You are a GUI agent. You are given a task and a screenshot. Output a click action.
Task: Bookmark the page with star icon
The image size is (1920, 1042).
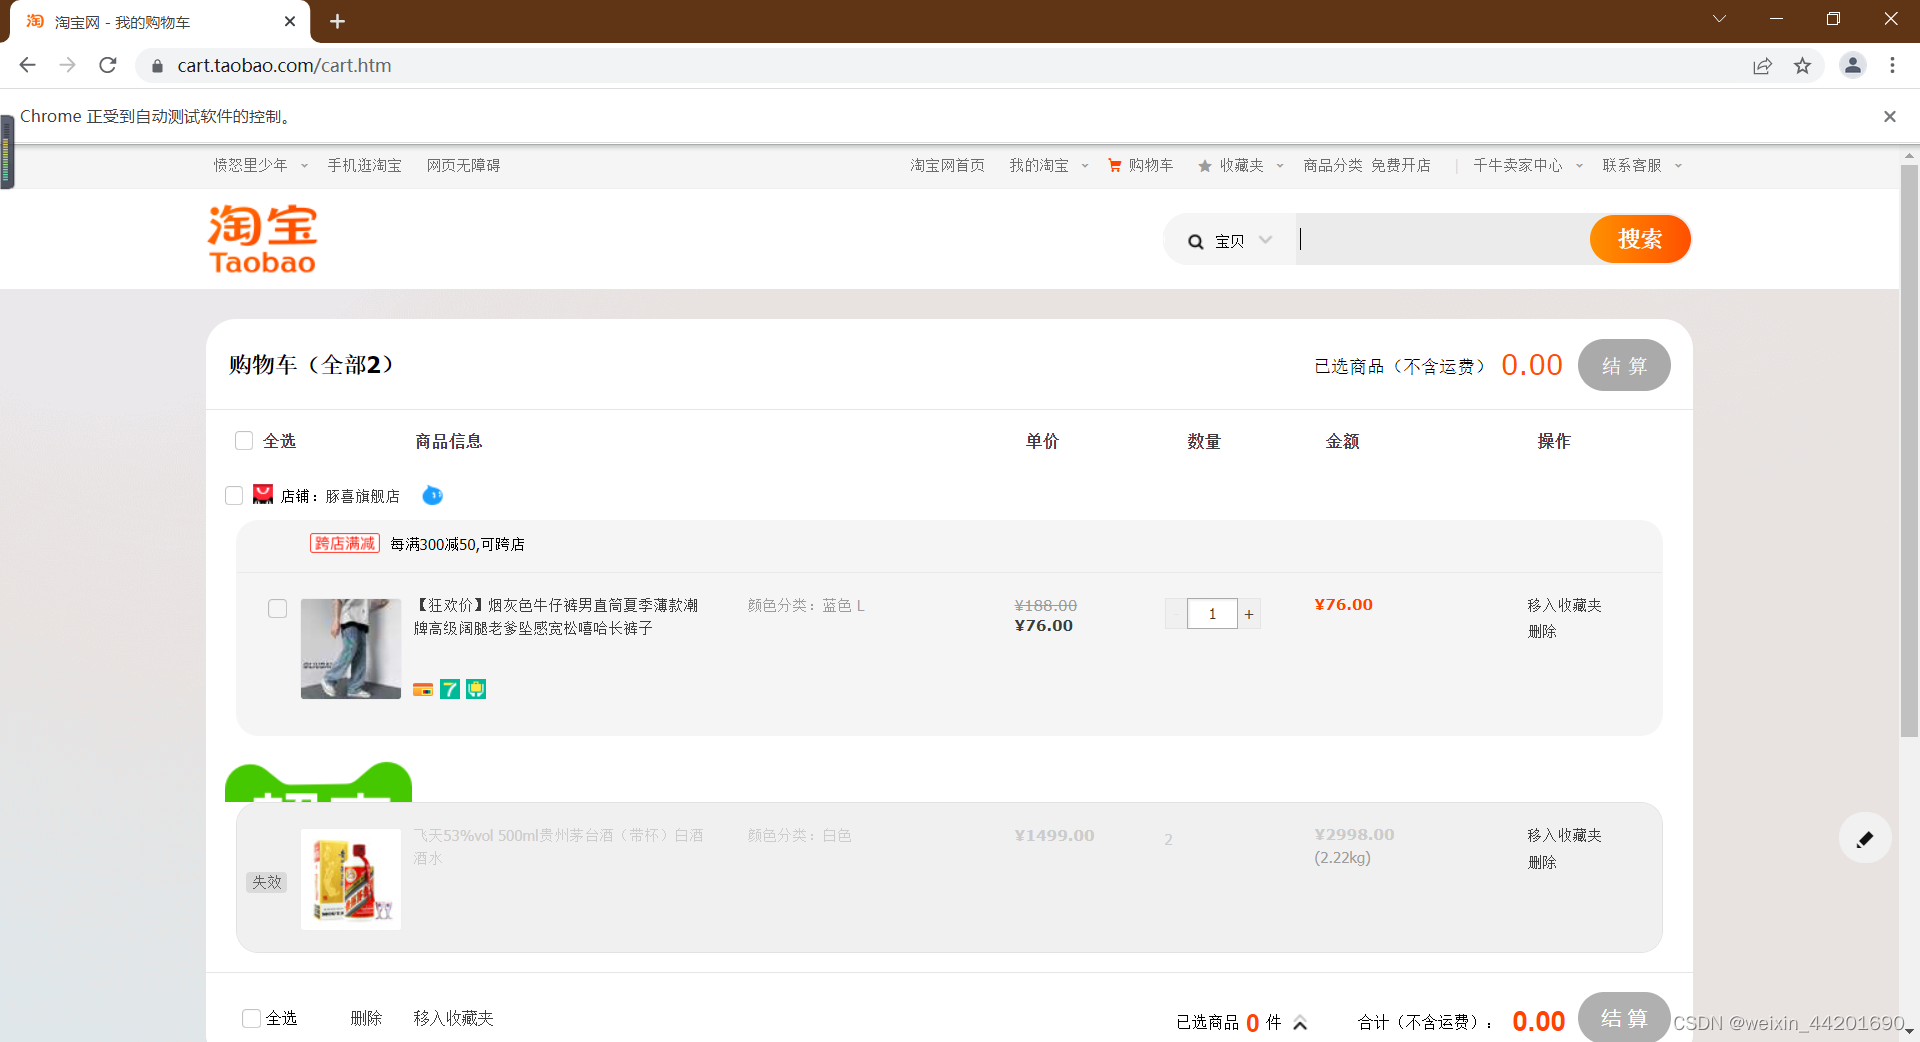coord(1802,66)
